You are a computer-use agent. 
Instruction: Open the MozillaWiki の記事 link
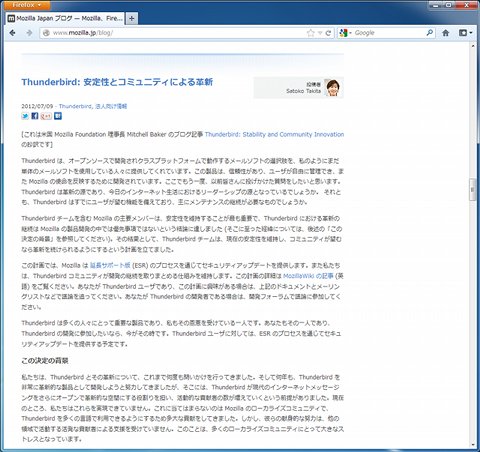click(308, 276)
